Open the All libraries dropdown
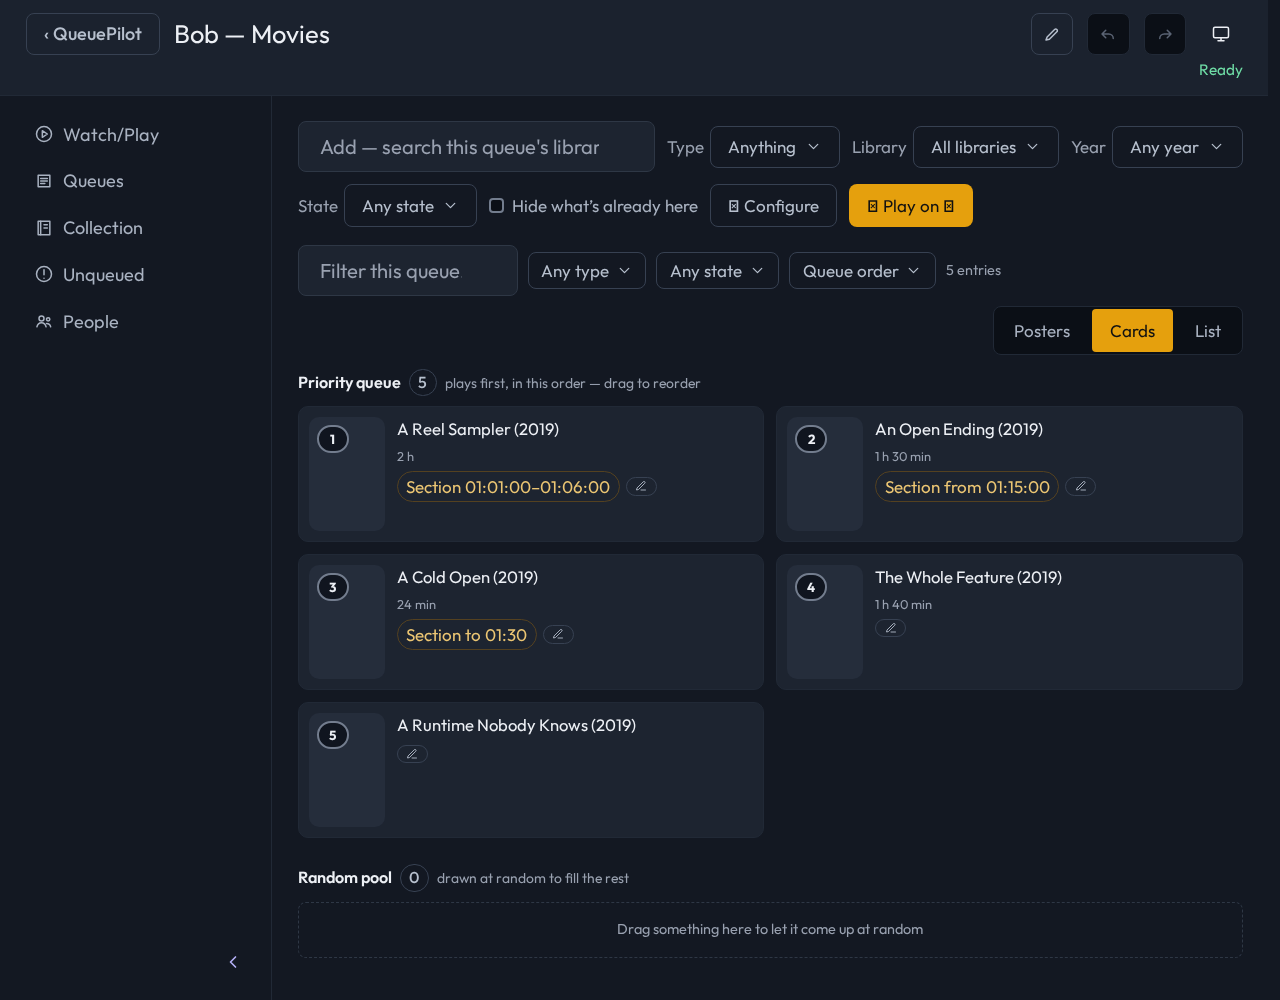Image resolution: width=1280 pixels, height=1000 pixels. [985, 147]
